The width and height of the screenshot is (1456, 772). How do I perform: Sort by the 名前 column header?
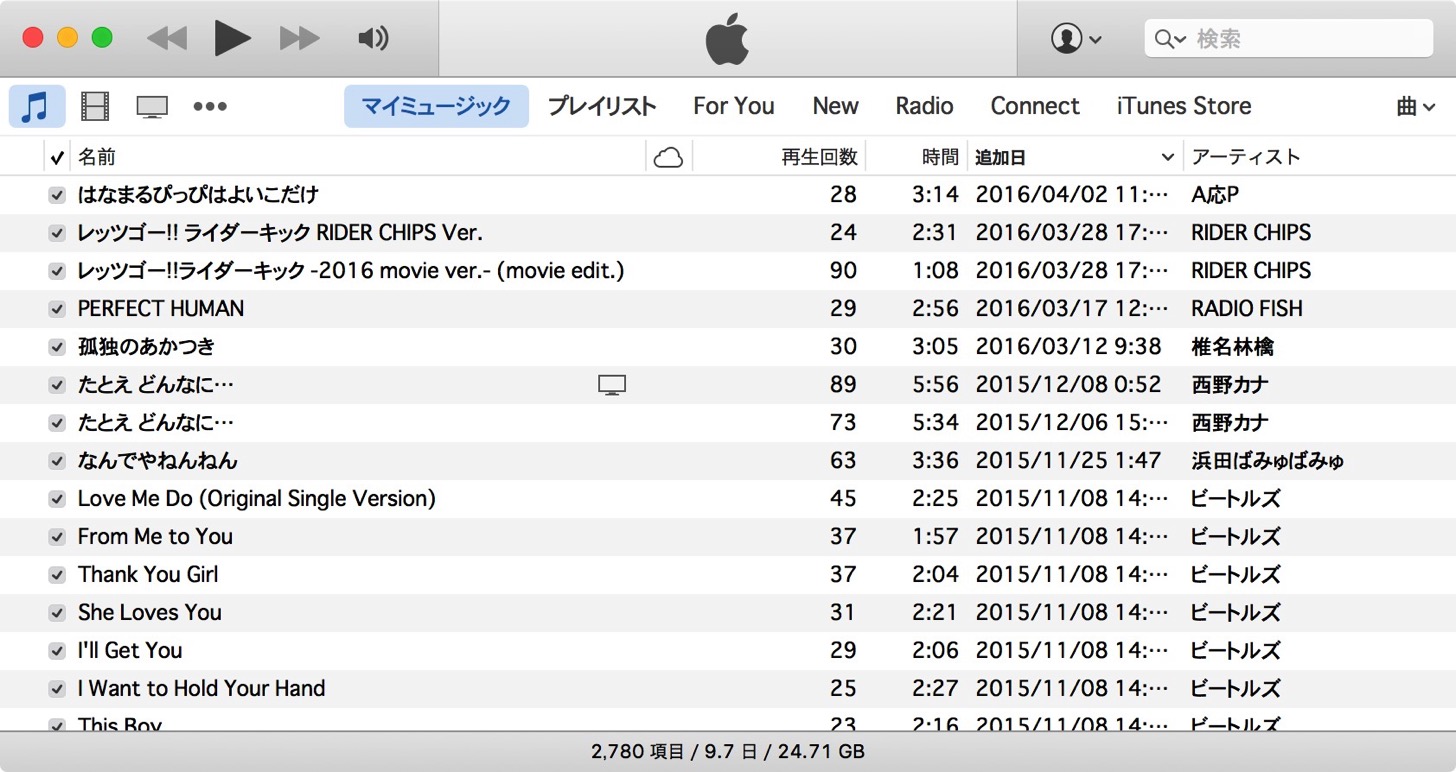[x=97, y=157]
